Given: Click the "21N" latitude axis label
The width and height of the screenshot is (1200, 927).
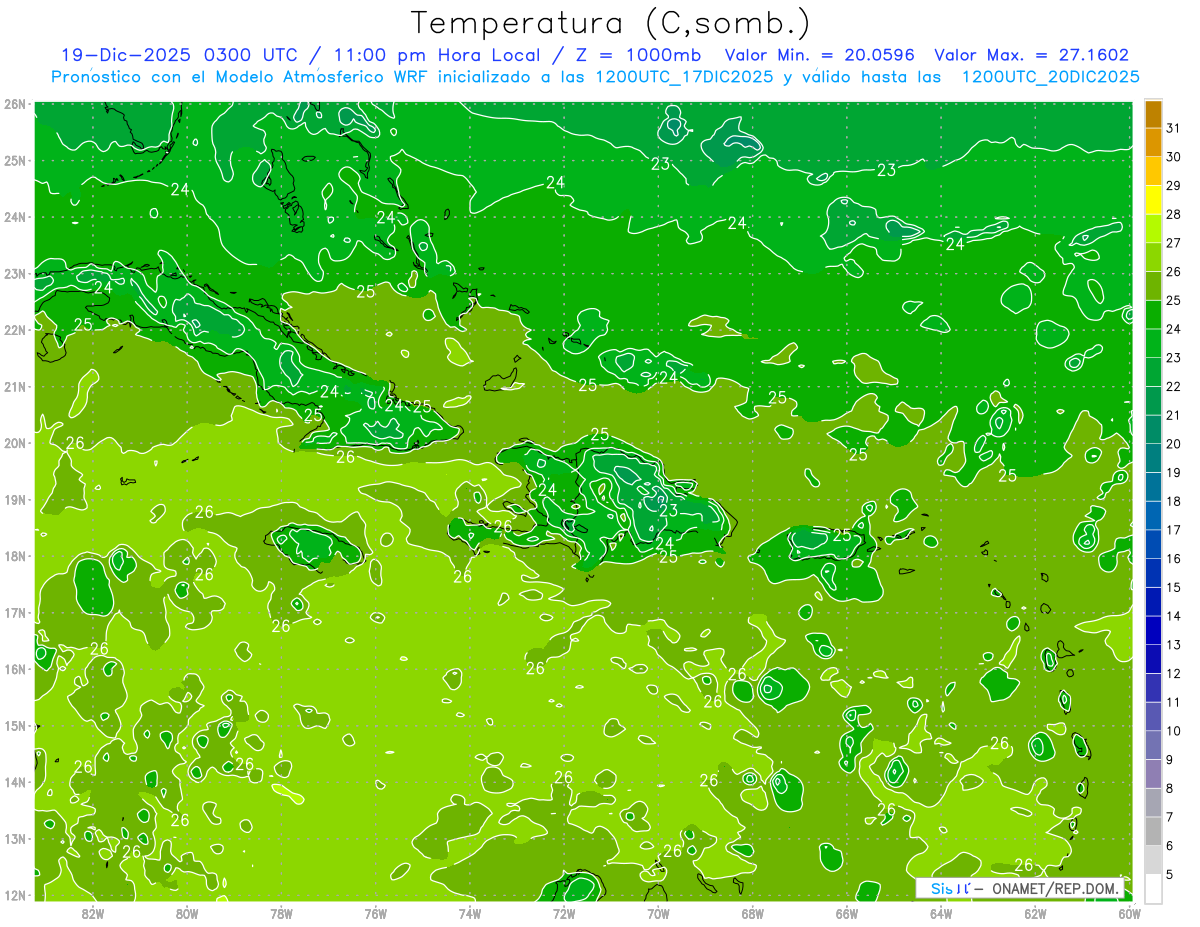Looking at the screenshot, I should pyautogui.click(x=15, y=386).
